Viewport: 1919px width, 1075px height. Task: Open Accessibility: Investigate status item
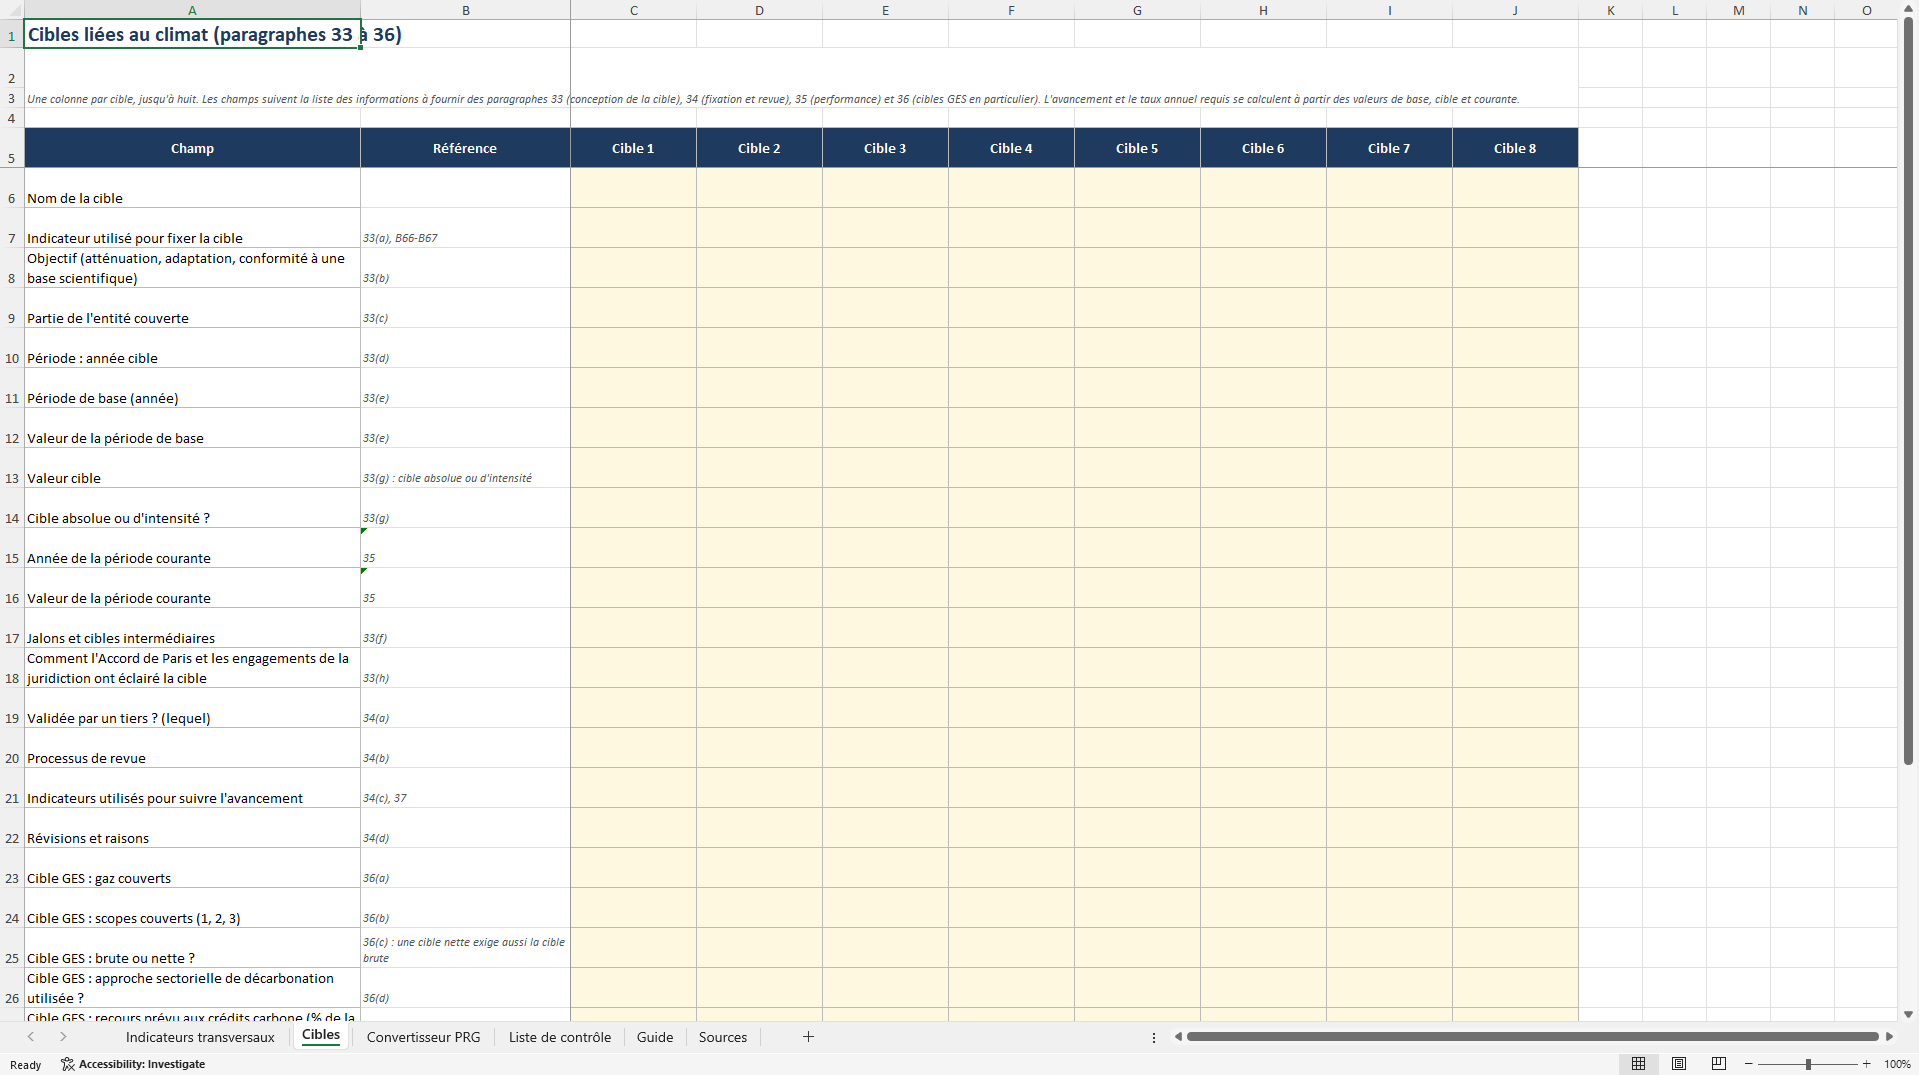(x=133, y=1064)
